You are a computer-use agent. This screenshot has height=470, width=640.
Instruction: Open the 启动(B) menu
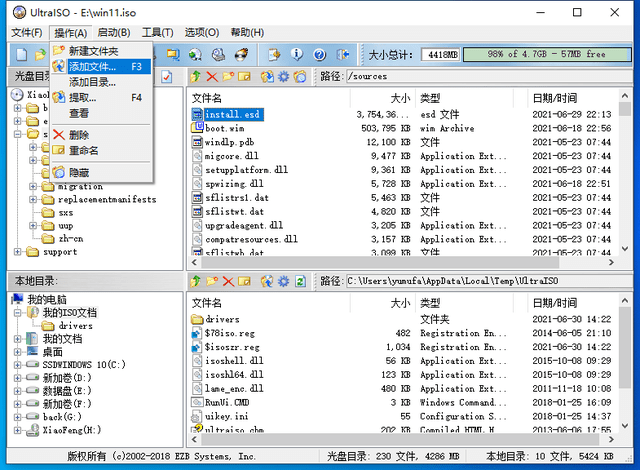click(114, 33)
